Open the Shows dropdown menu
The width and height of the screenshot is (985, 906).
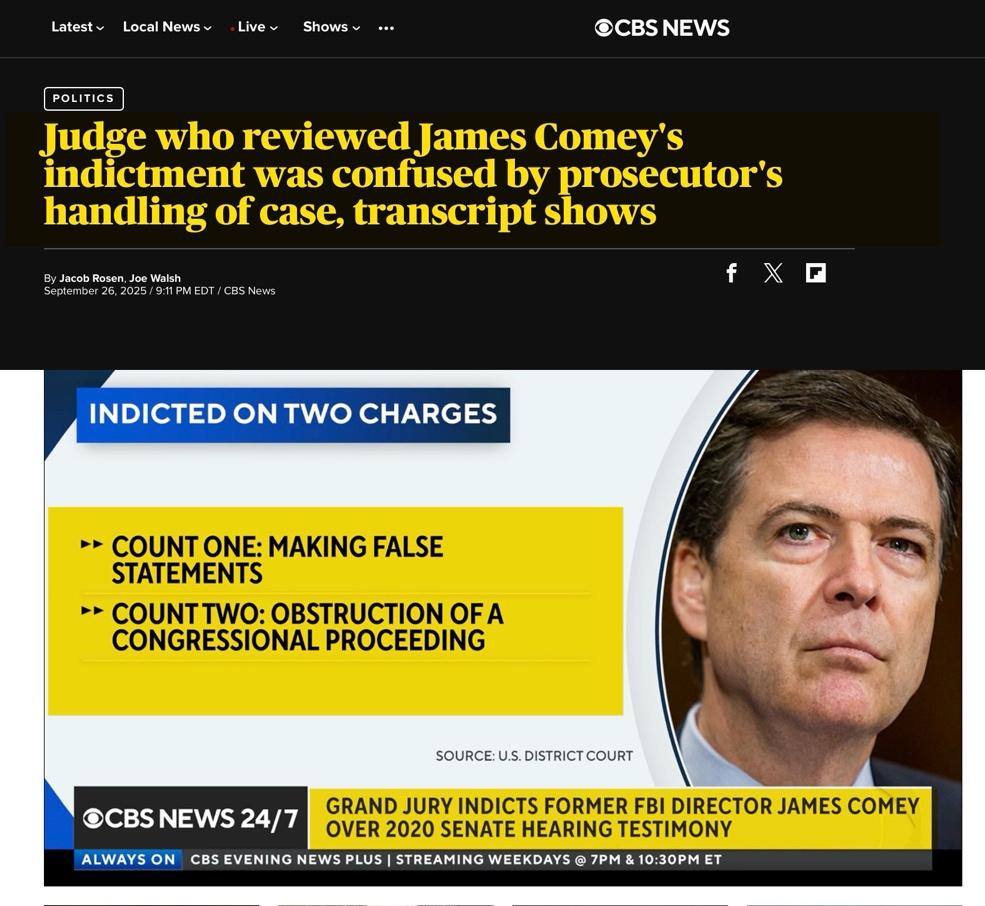pos(331,27)
